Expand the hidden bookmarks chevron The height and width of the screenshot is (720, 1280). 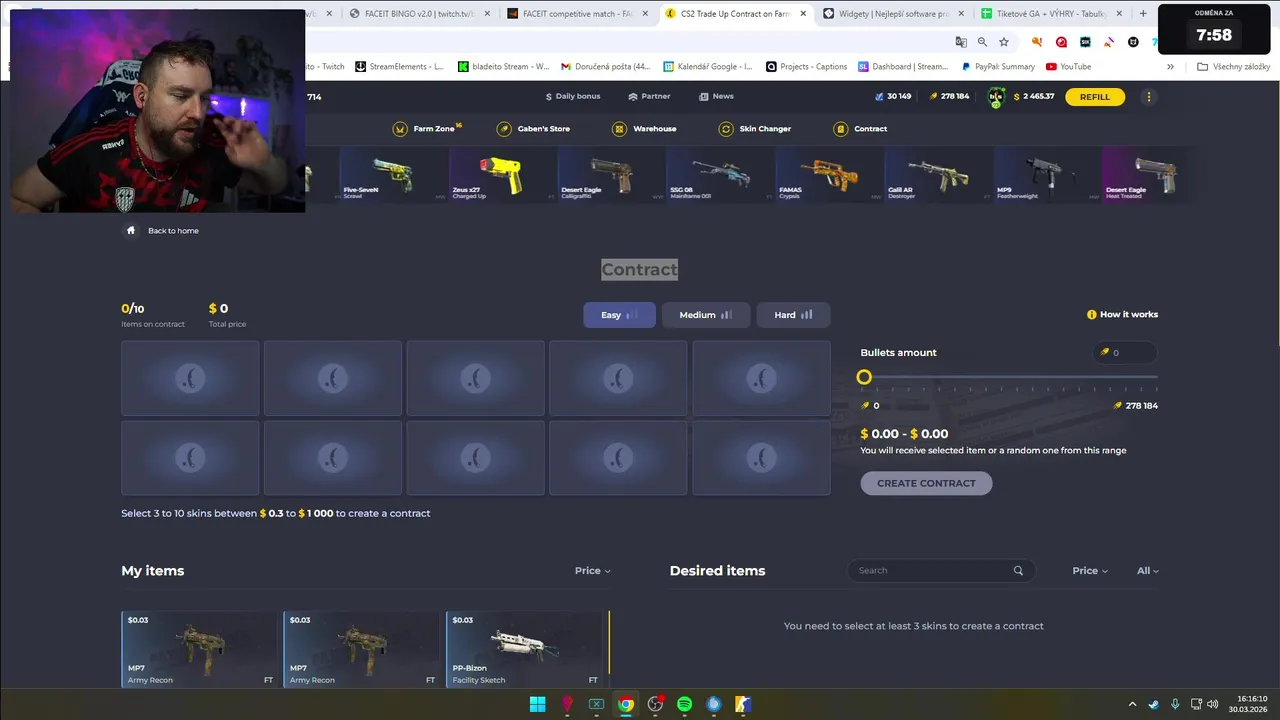1170,67
